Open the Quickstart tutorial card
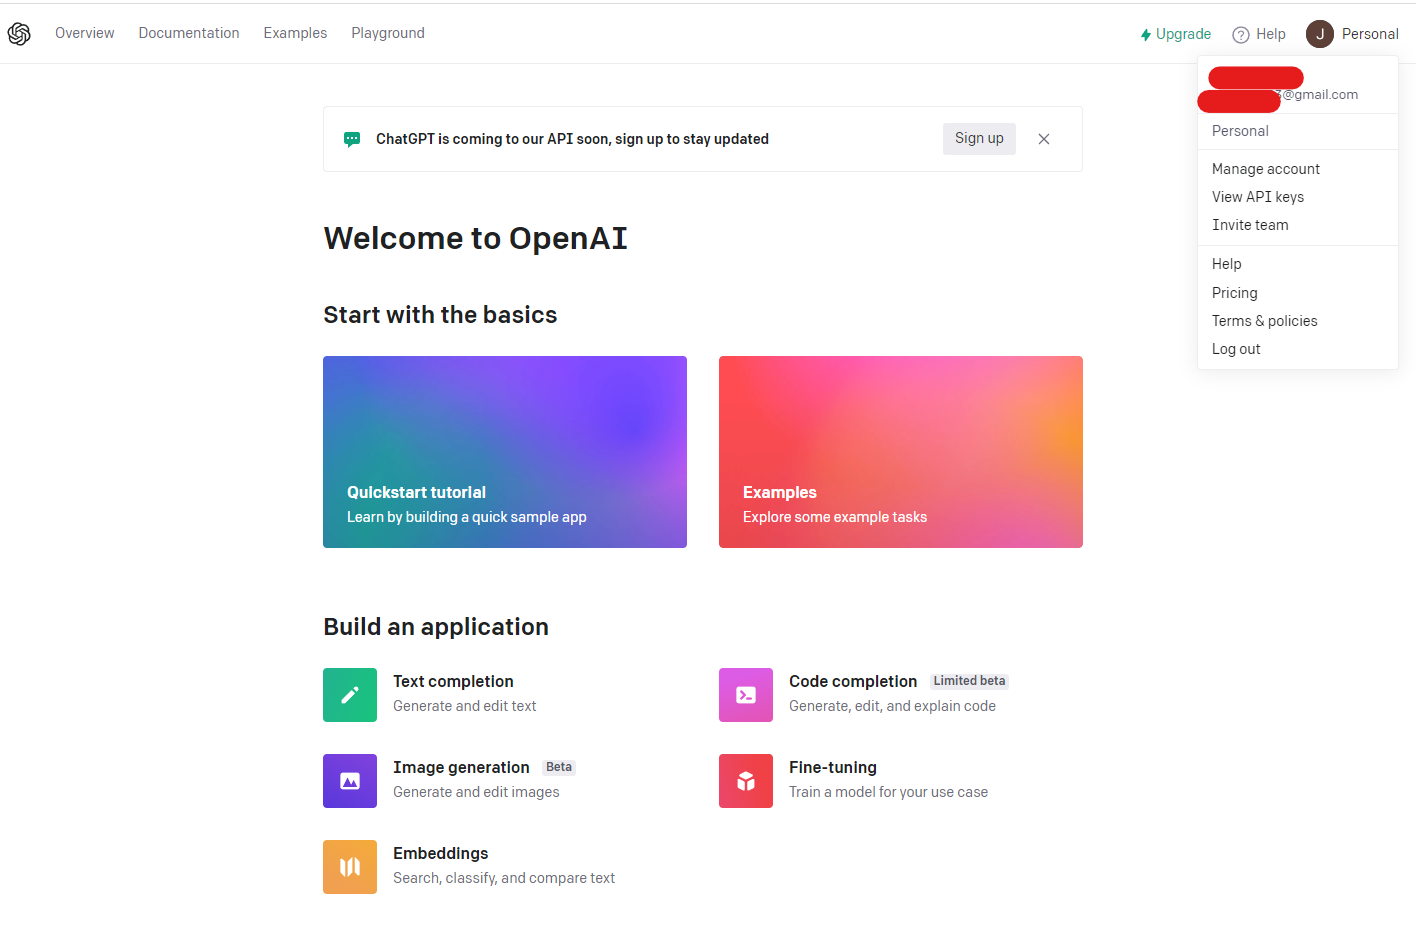 [x=505, y=452]
